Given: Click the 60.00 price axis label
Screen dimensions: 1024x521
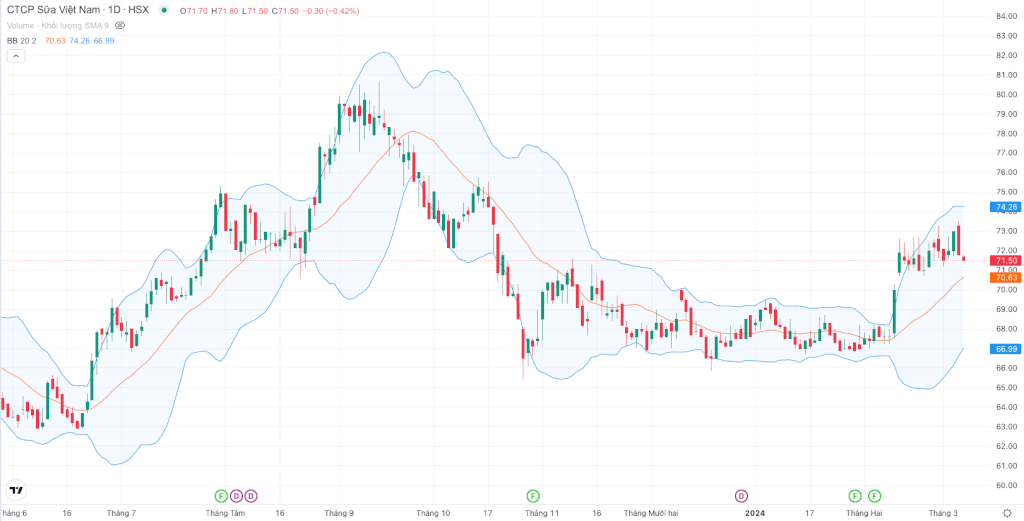Looking at the screenshot, I should 1006,486.
